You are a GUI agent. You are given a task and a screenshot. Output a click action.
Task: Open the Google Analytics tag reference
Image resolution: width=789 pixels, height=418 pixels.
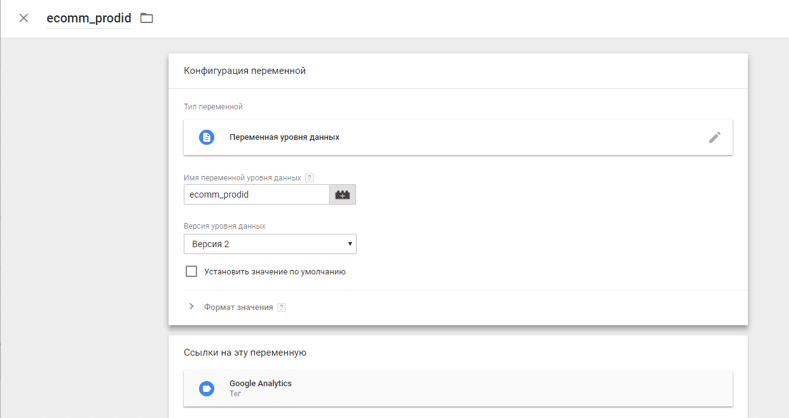coord(458,388)
